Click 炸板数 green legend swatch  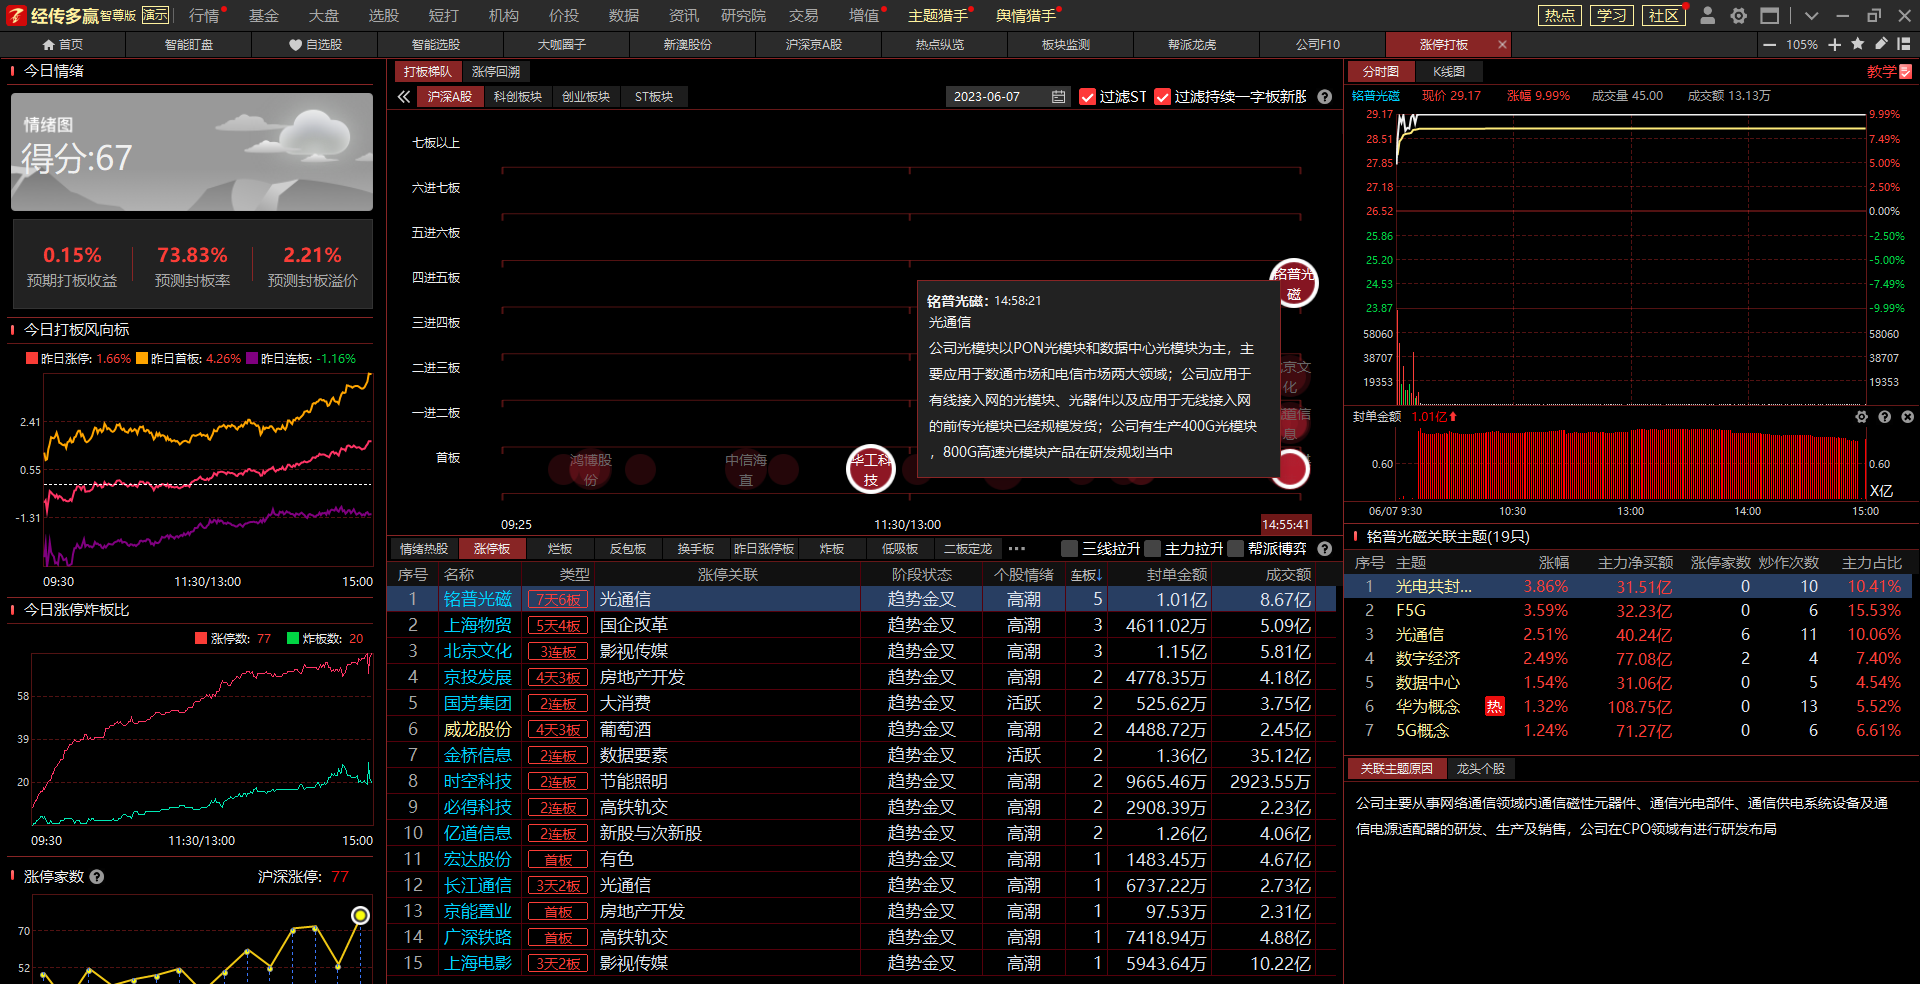(293, 638)
